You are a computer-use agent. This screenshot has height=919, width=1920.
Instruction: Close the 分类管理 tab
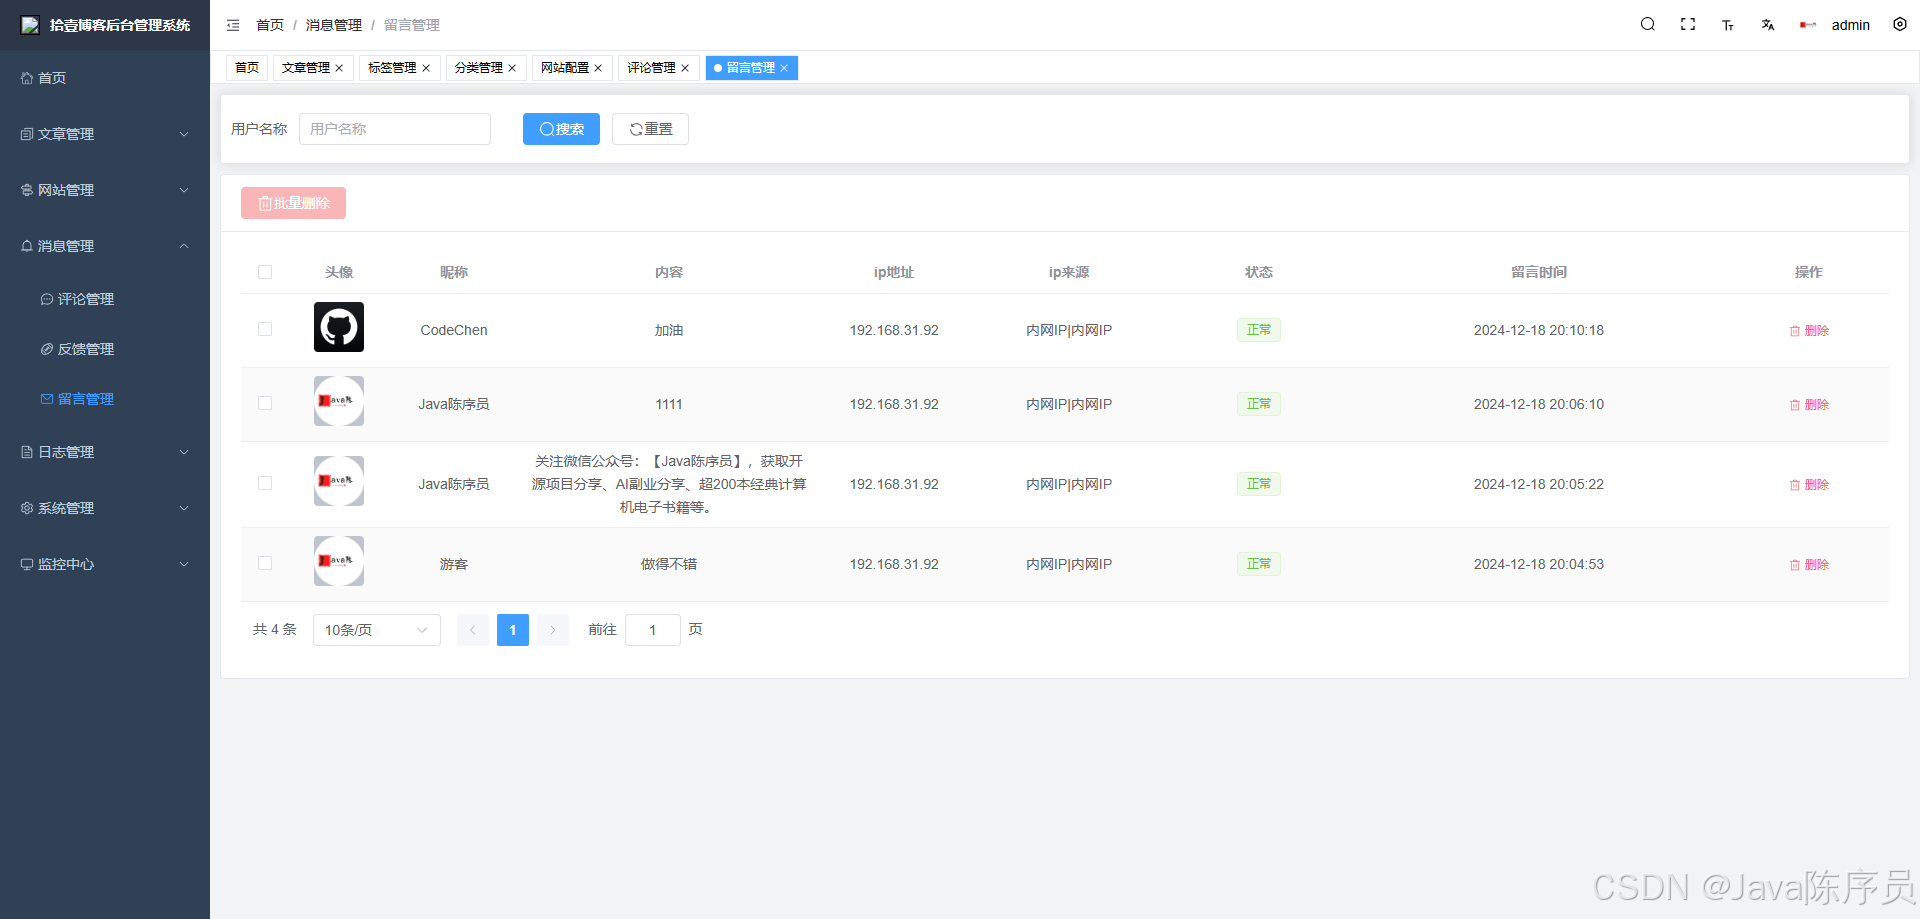[512, 68]
